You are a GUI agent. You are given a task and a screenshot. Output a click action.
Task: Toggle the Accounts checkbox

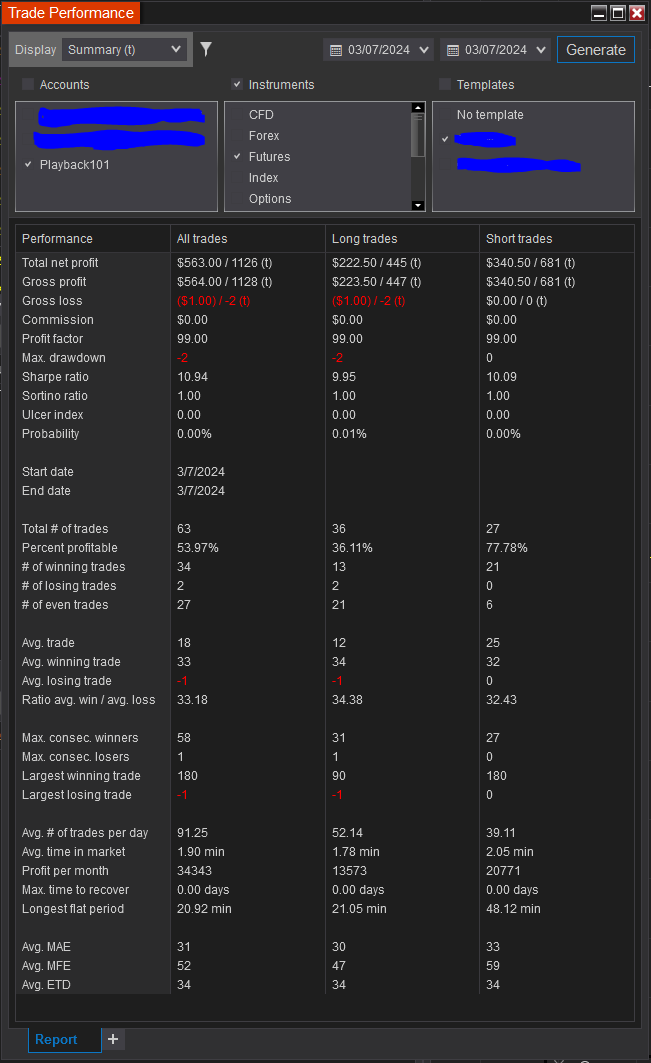pos(28,85)
